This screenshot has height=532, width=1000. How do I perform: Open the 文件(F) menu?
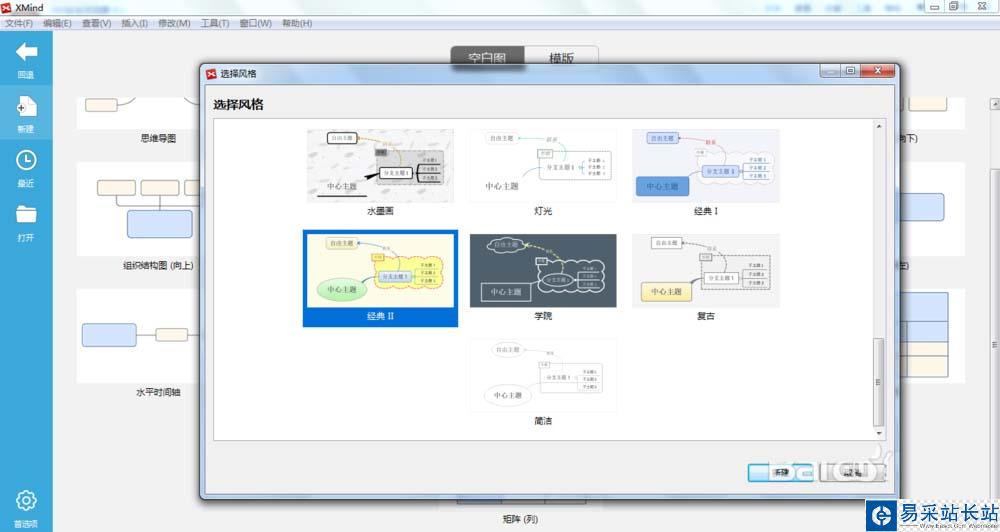19,23
